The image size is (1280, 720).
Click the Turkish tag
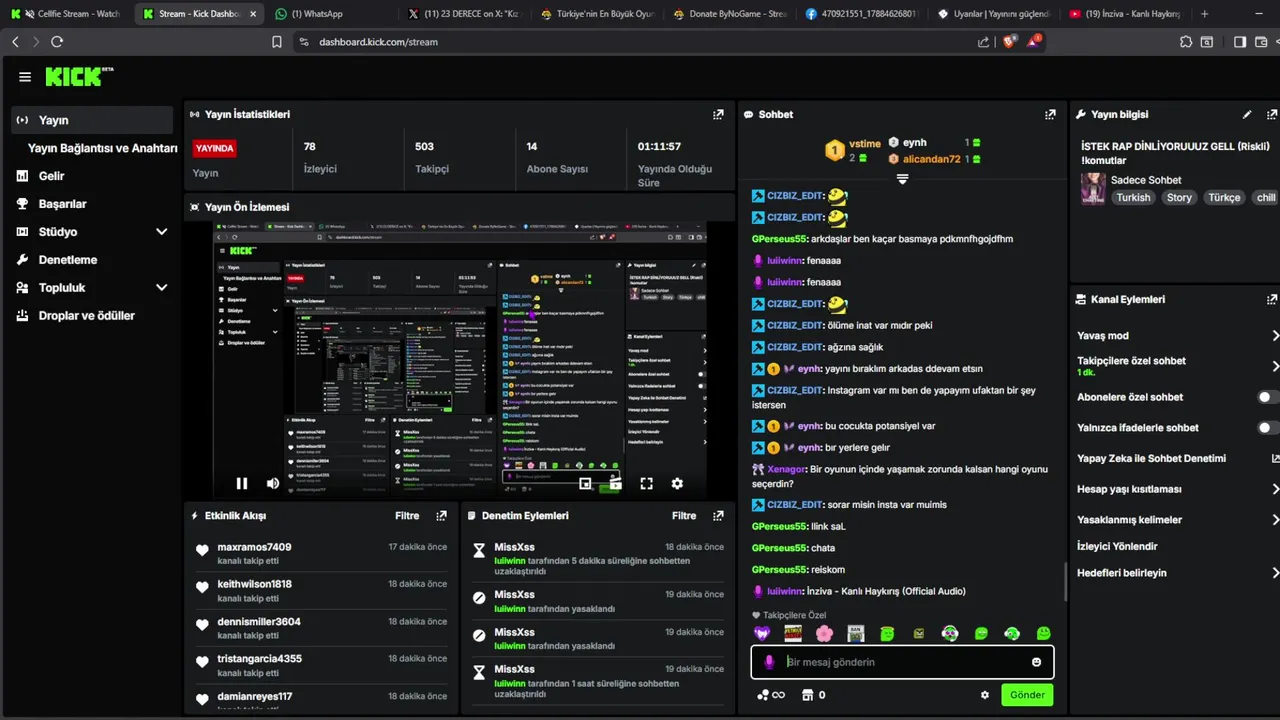tap(1134, 198)
